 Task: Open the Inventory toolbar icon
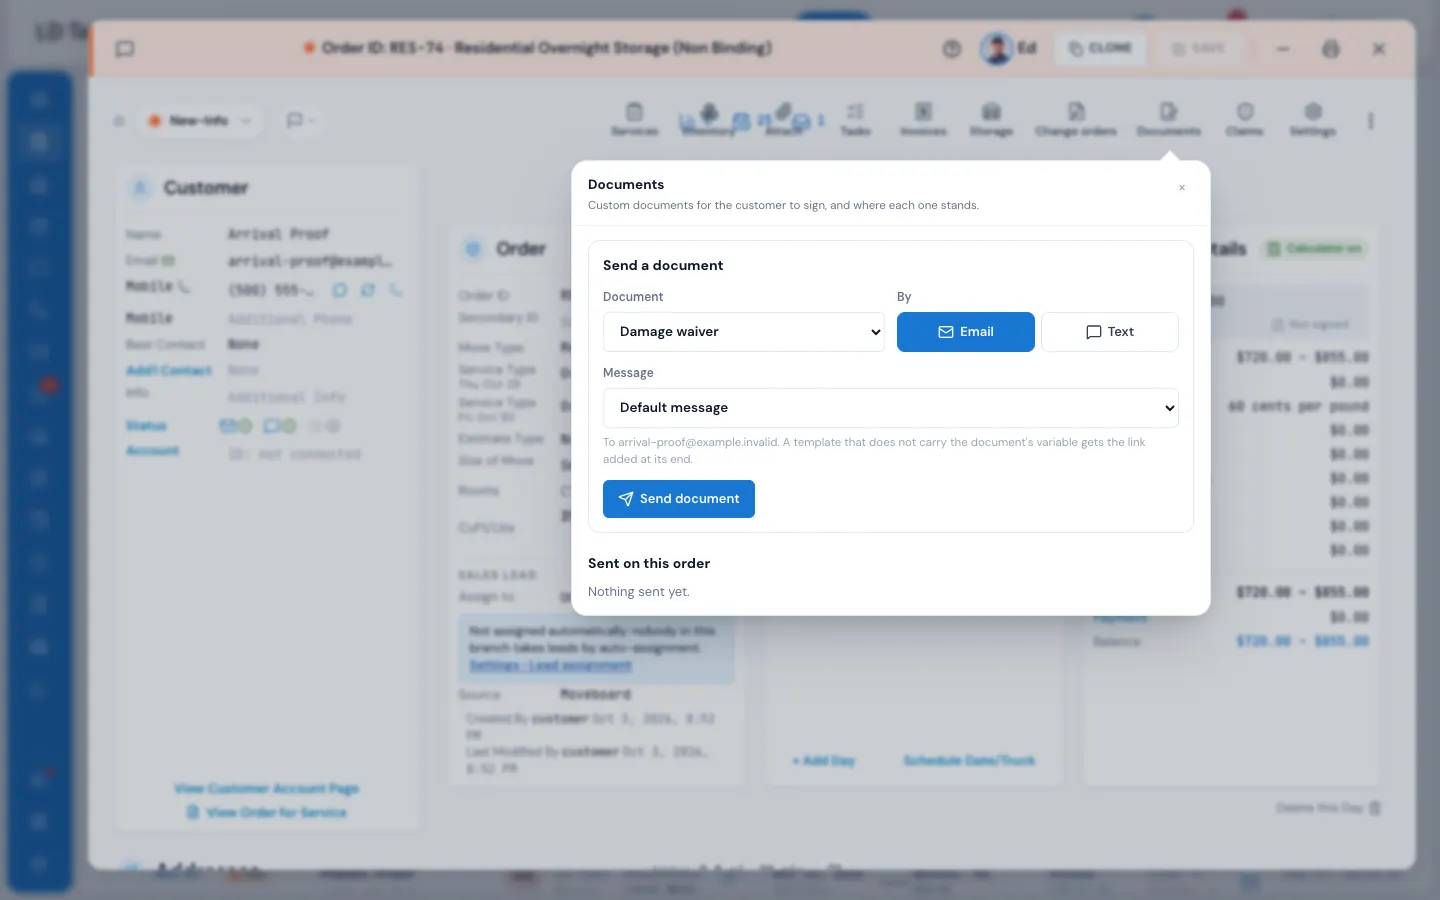[709, 119]
